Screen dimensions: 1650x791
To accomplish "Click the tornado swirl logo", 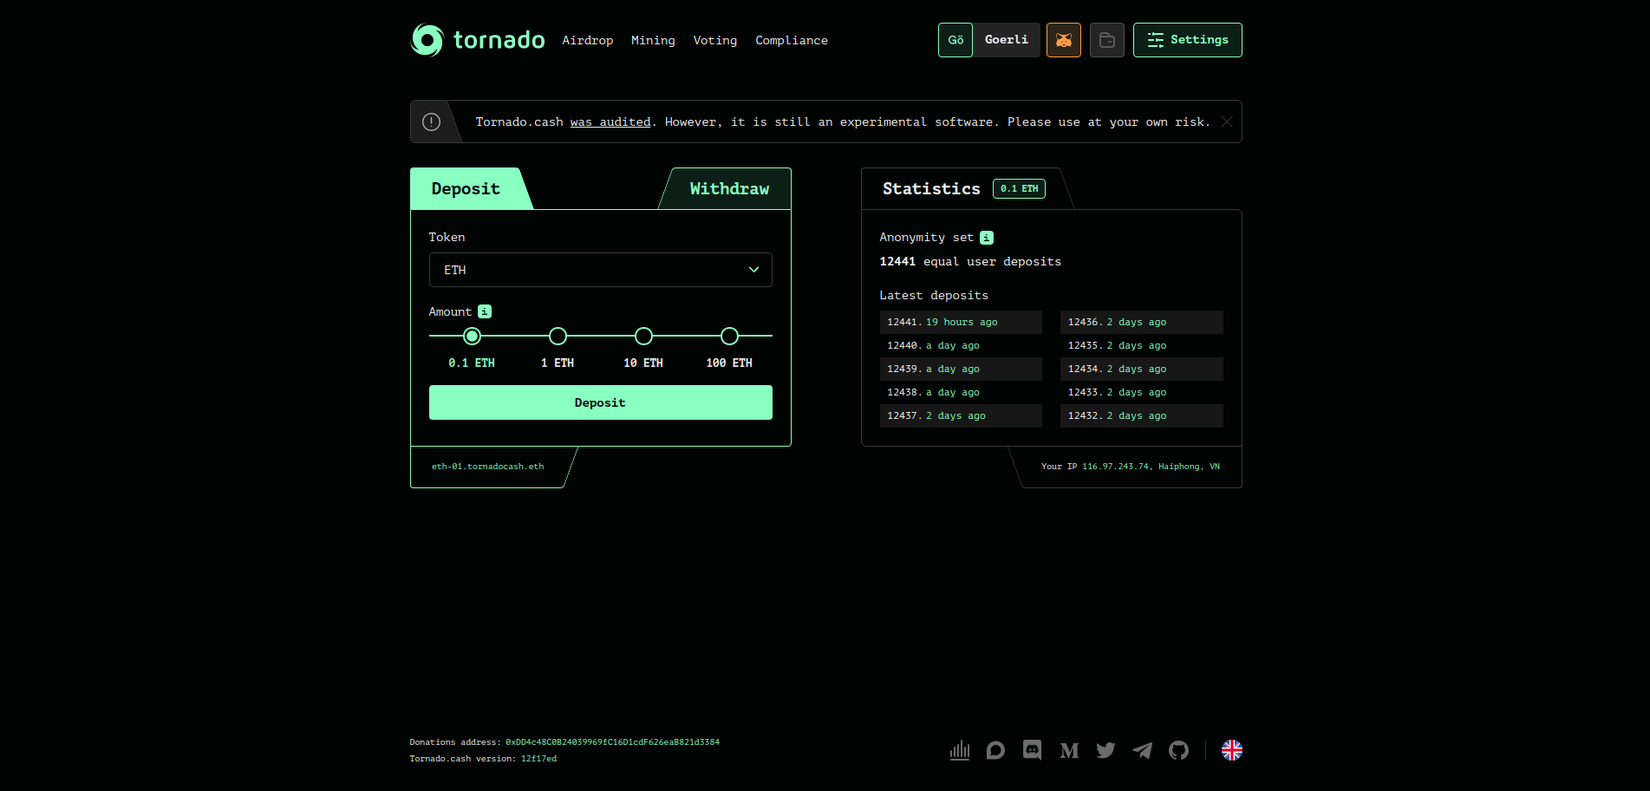I will point(427,40).
